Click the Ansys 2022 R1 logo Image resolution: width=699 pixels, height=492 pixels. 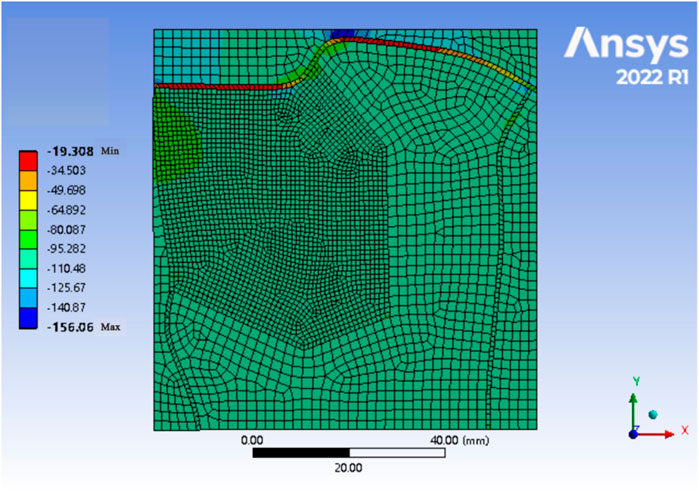click(627, 56)
